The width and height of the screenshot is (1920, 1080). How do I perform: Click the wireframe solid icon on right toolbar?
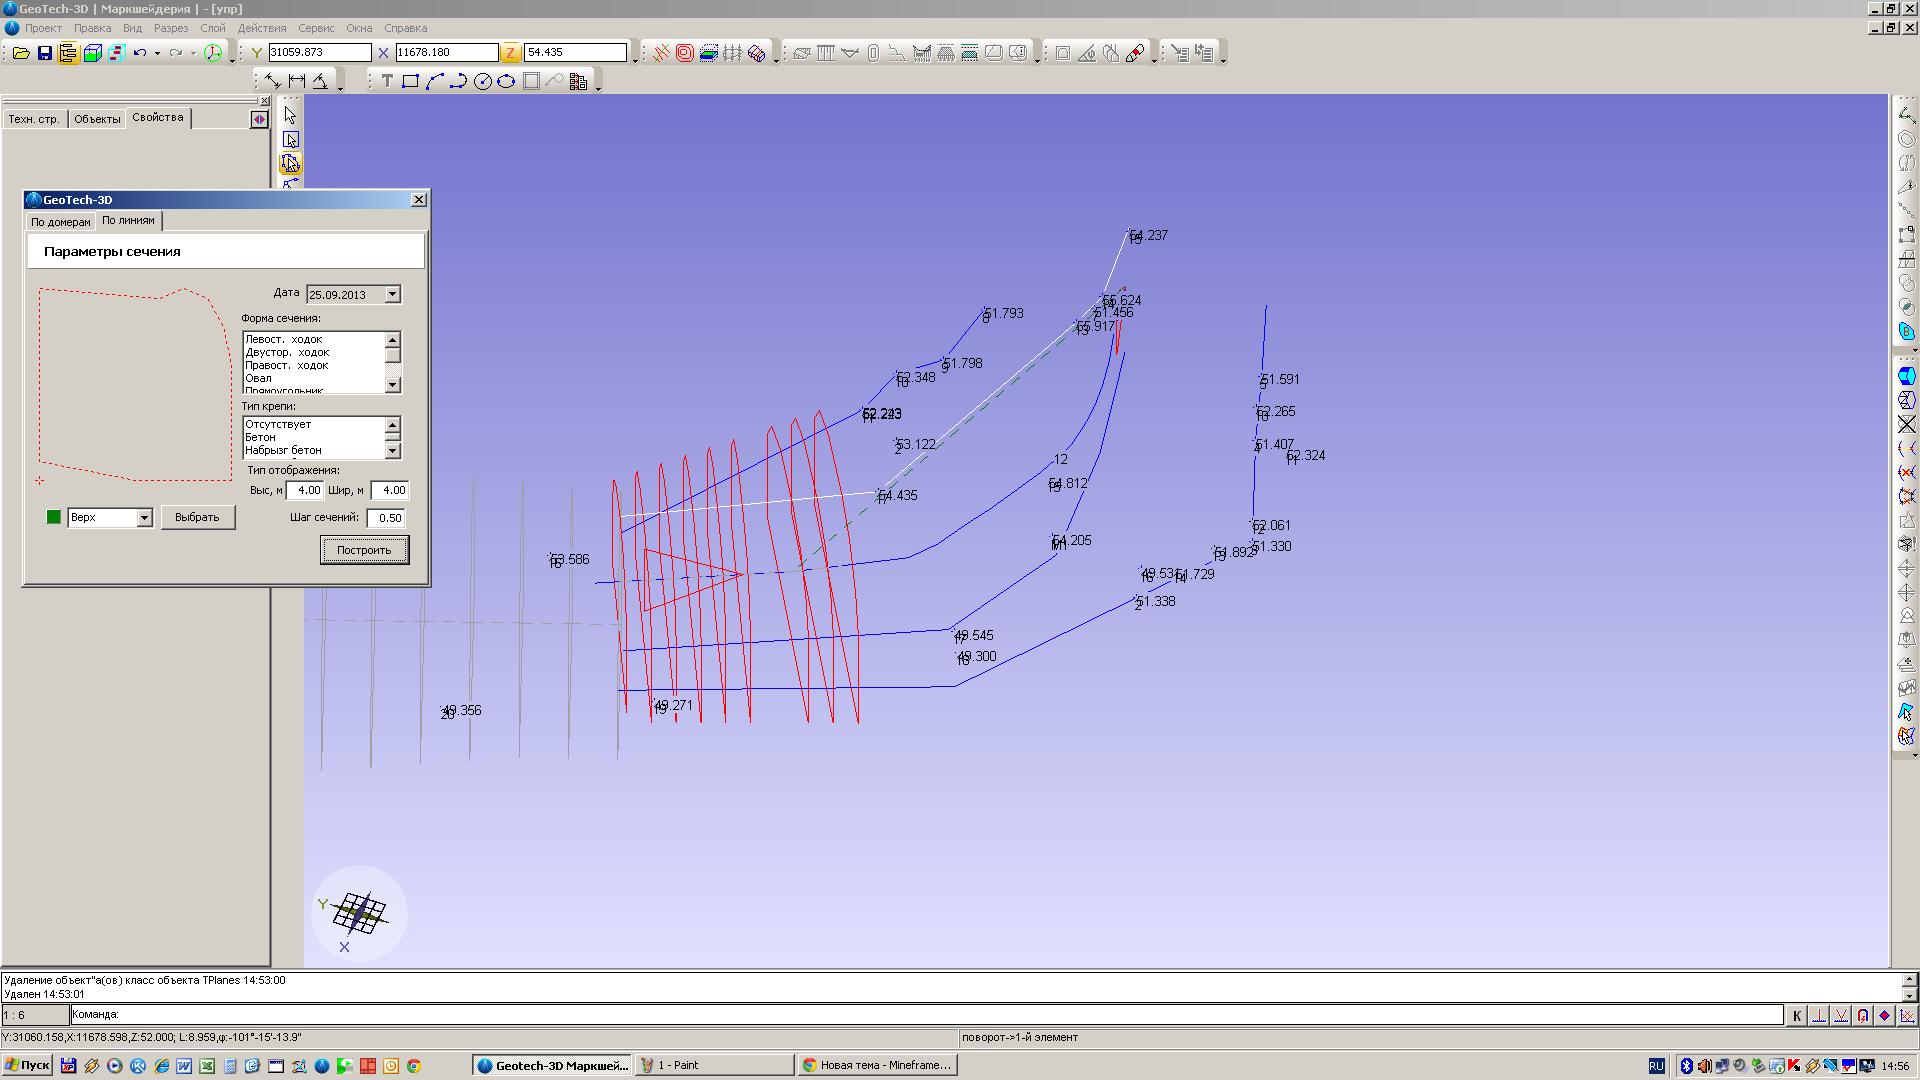(1906, 400)
